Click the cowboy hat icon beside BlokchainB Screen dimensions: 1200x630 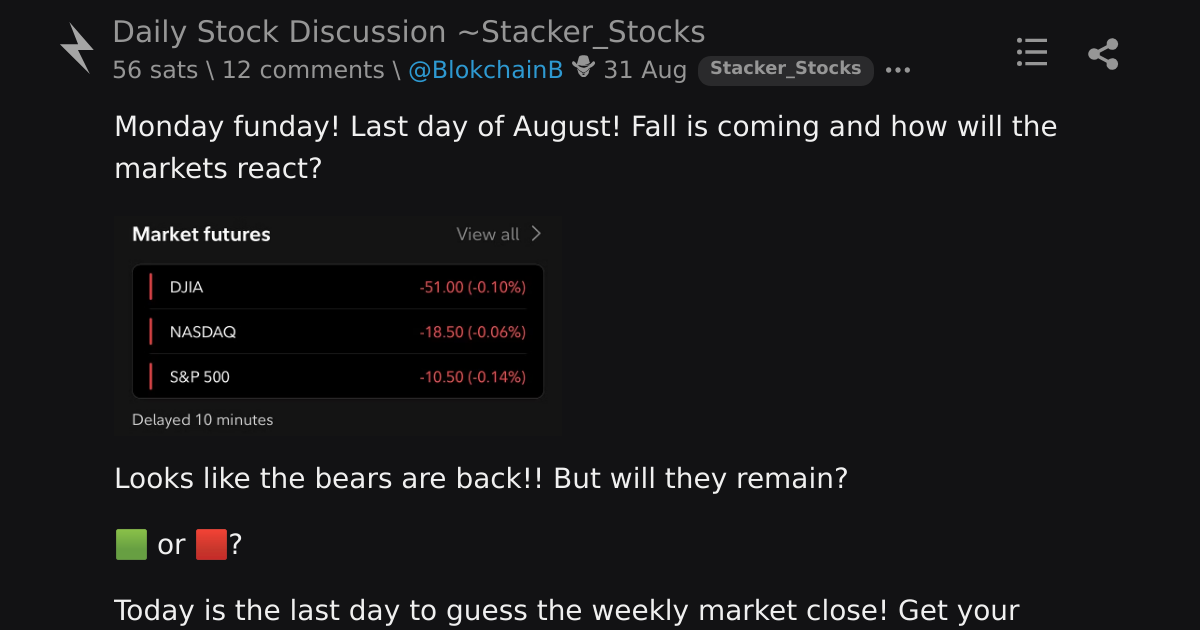pos(584,68)
